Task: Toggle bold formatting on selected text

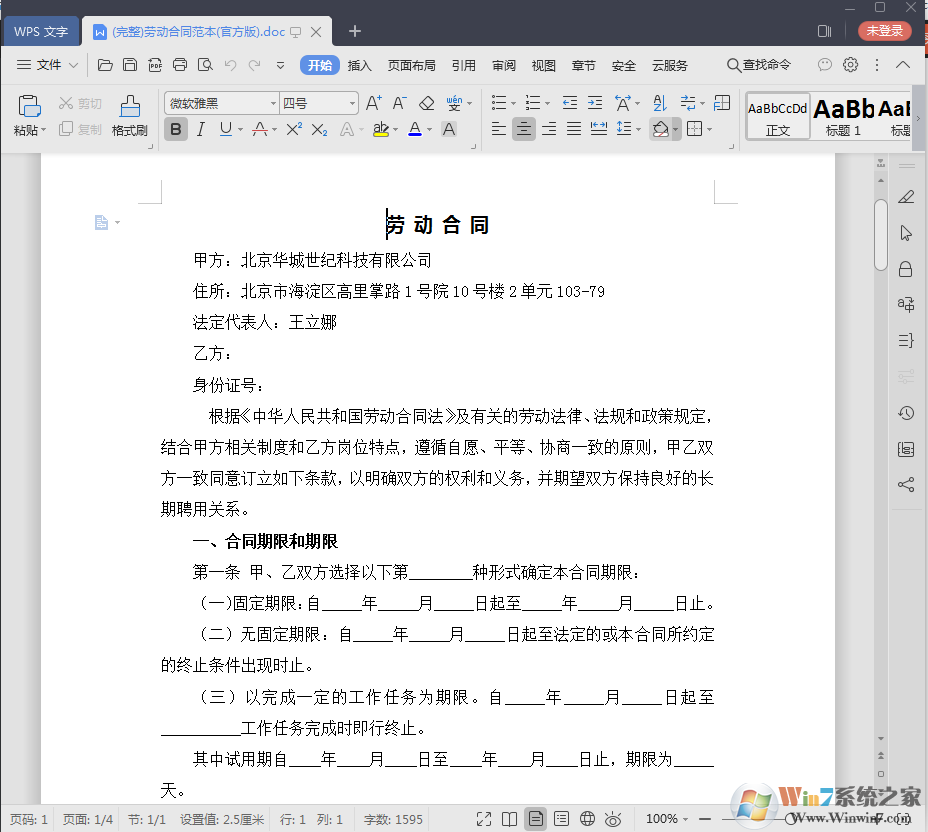Action: (176, 128)
